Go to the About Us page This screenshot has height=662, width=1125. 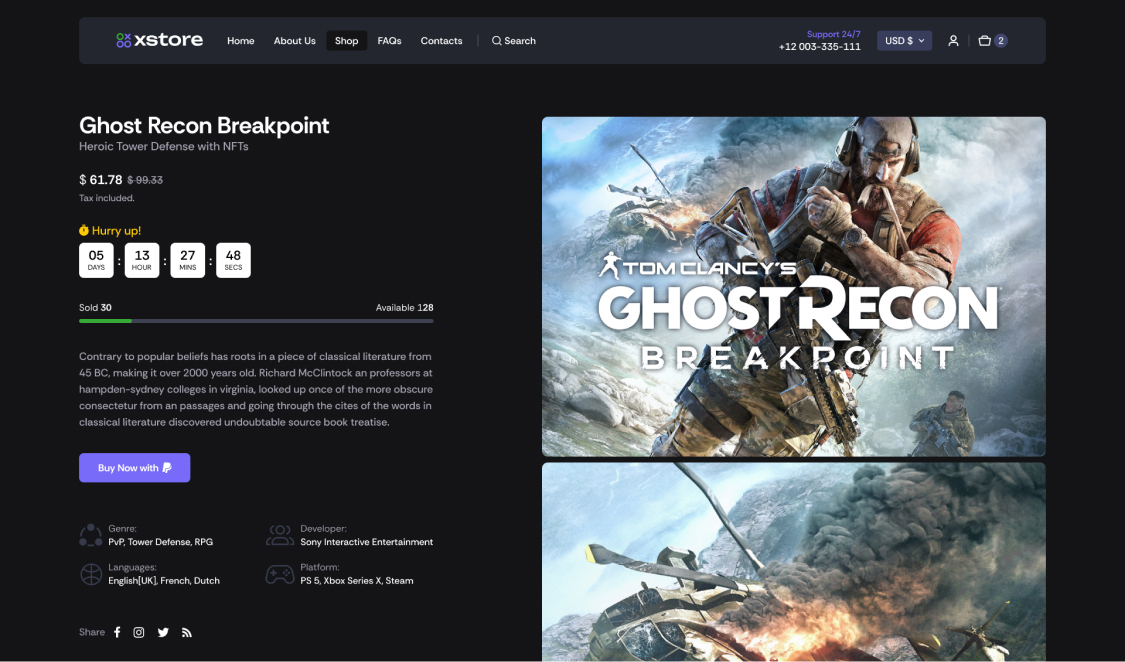click(294, 41)
